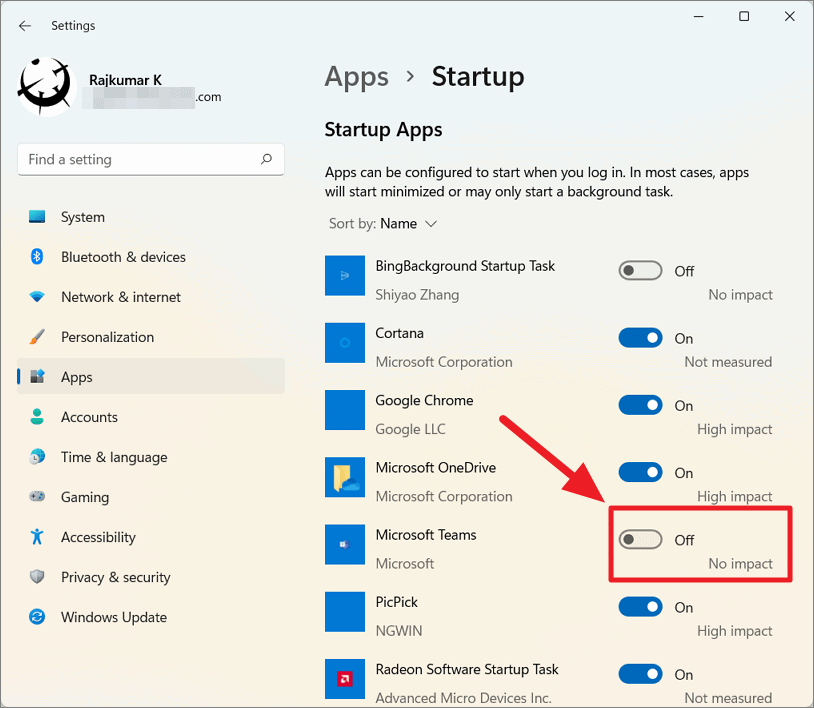
Task: Click the Google Chrome app icon
Action: point(345,410)
